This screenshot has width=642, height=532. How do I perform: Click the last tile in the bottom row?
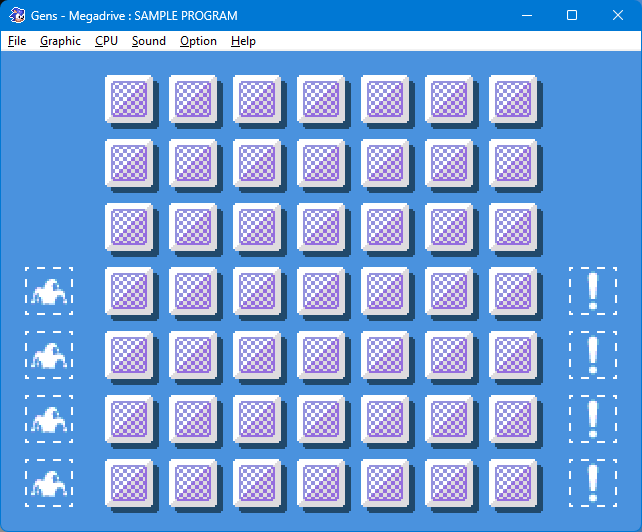click(513, 482)
